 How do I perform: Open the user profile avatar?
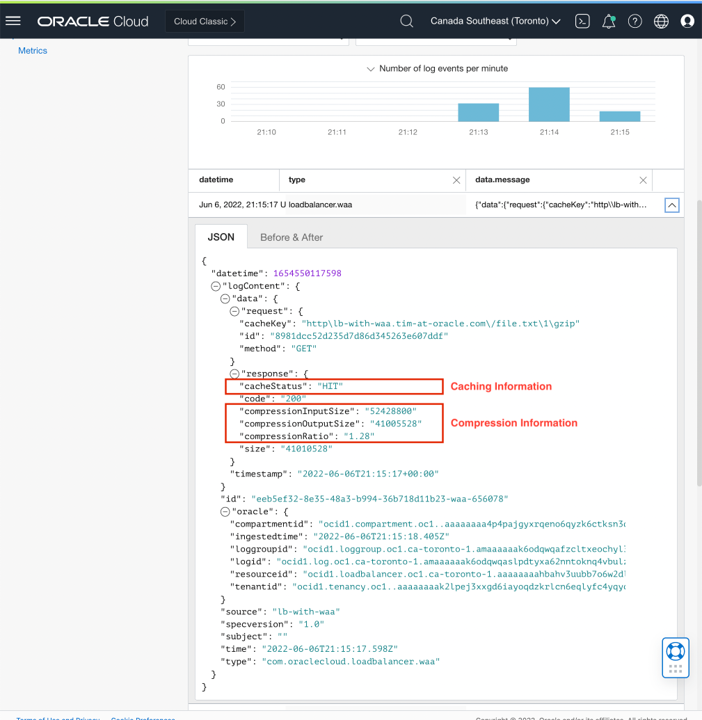687,21
